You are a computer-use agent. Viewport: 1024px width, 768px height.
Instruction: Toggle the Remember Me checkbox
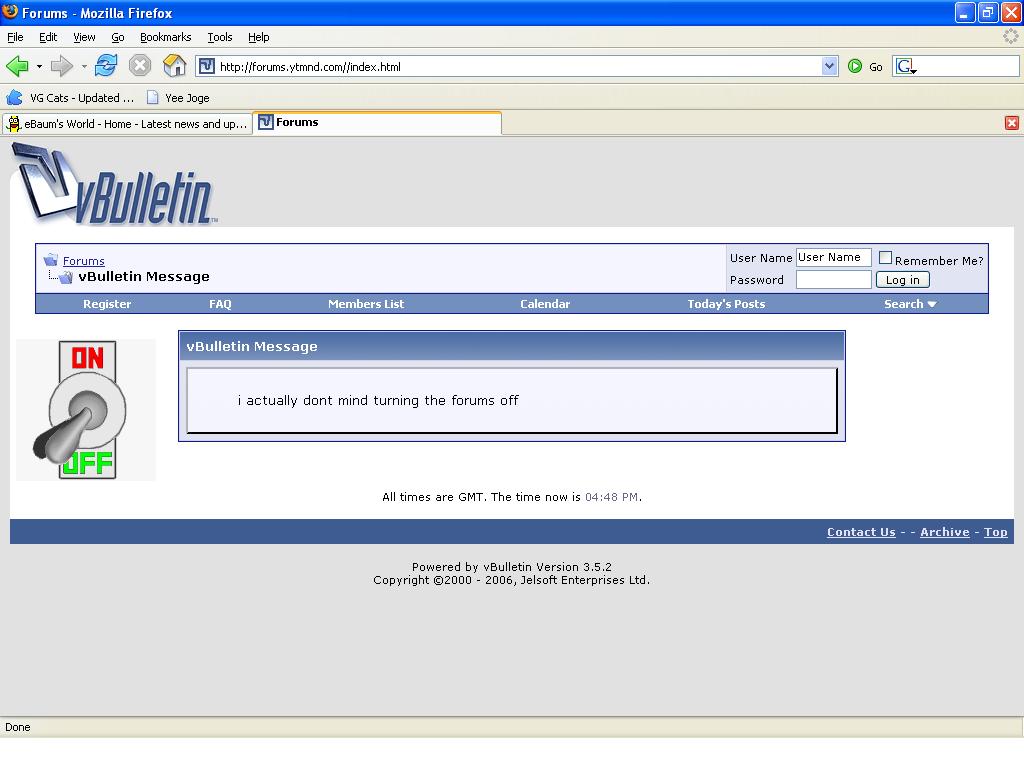pyautogui.click(x=885, y=258)
